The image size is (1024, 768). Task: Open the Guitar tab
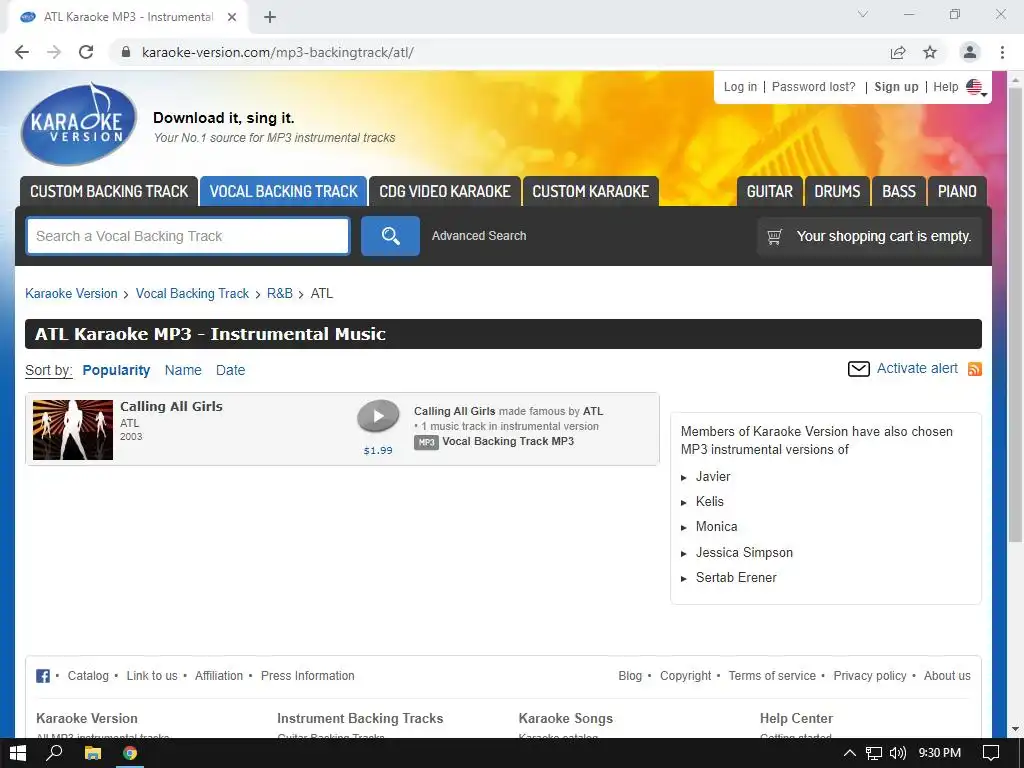point(769,191)
